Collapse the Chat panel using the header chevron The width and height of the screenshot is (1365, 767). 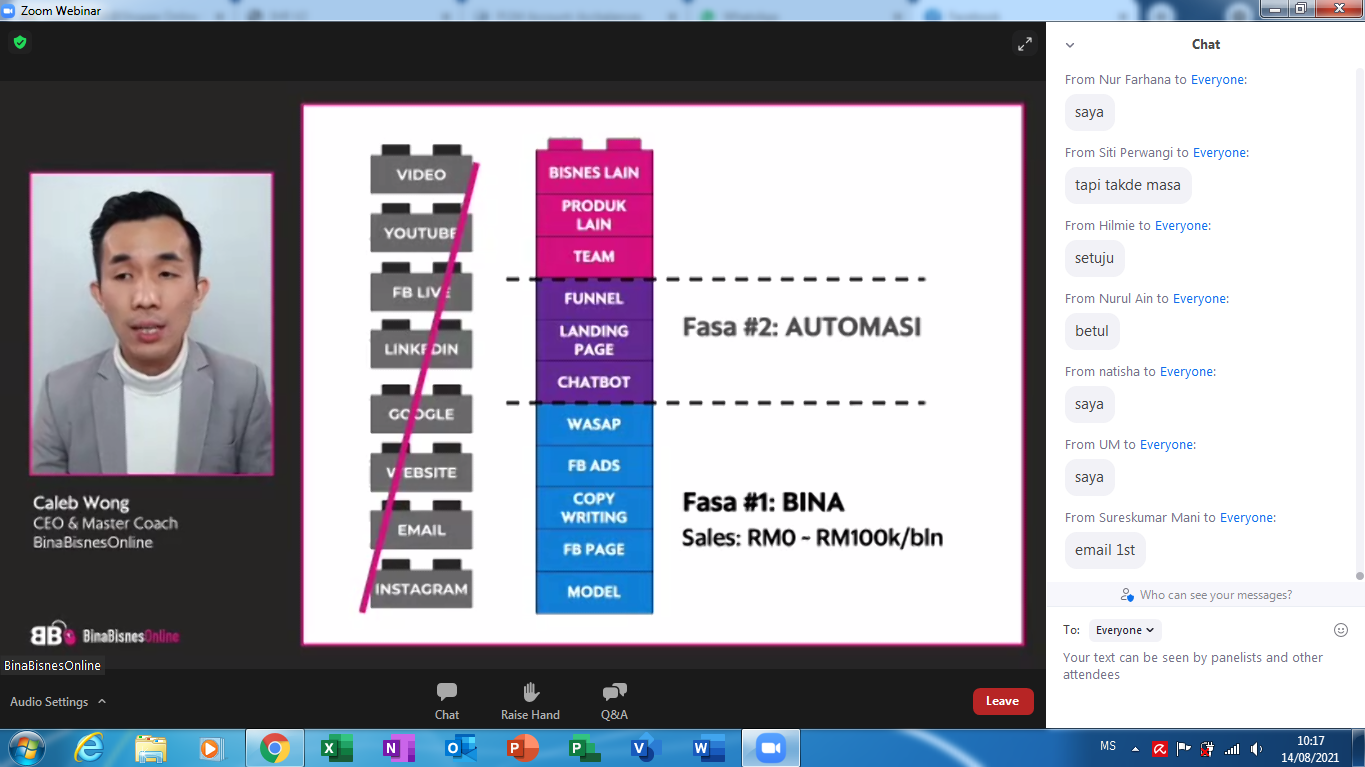1070,45
